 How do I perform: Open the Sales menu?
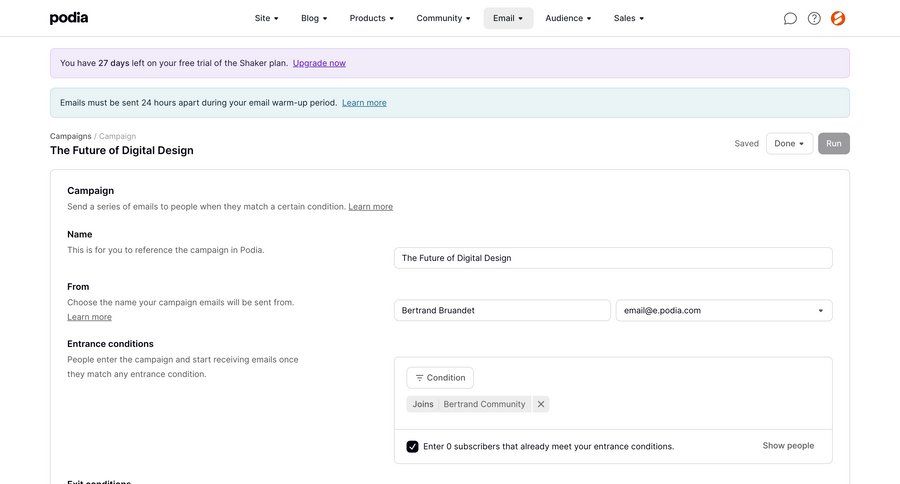[629, 18]
